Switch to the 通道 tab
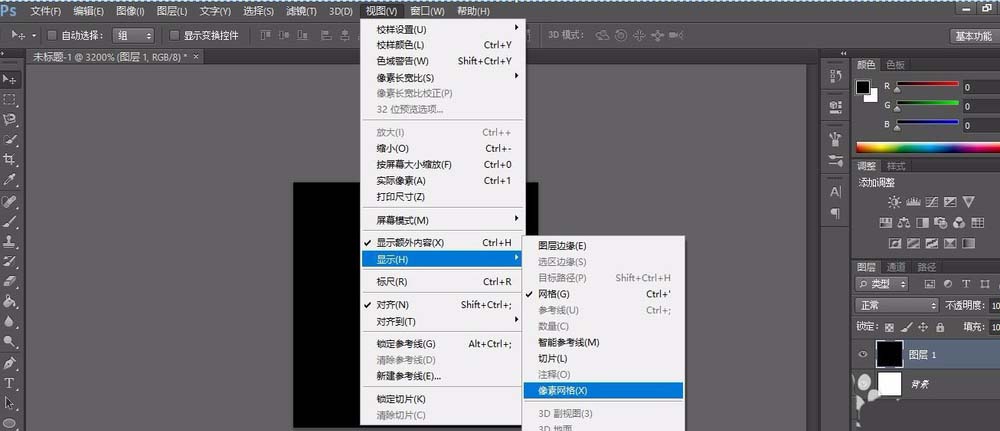The width and height of the screenshot is (1000, 431). (895, 267)
